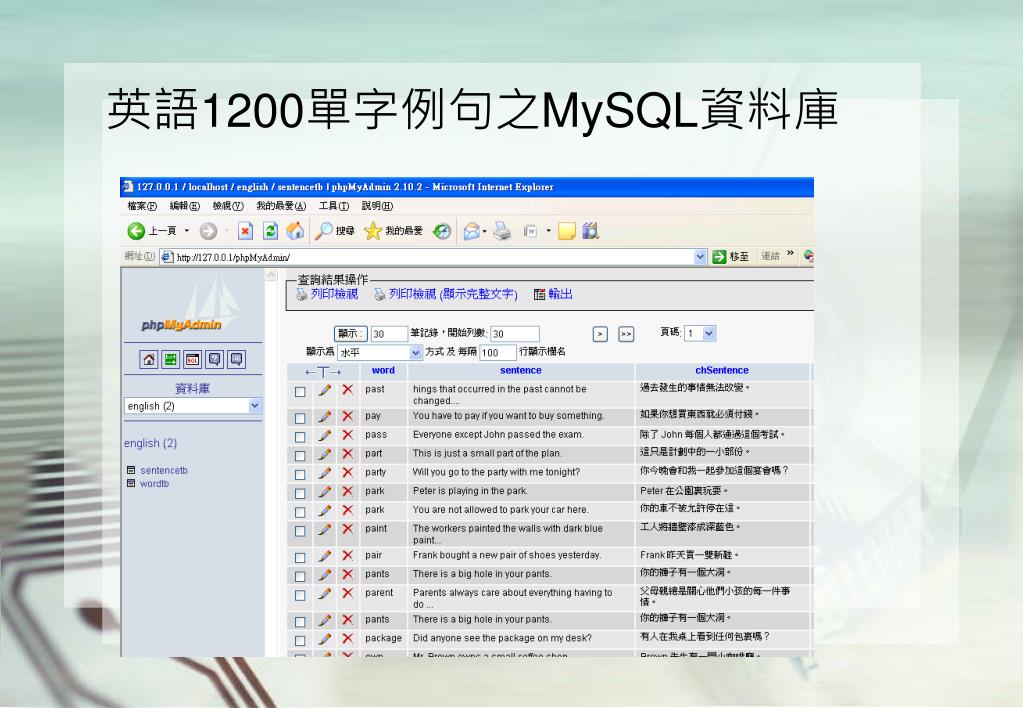Screen dimensions: 1023x708
Task: Click the next page '>' button
Action: click(x=600, y=334)
